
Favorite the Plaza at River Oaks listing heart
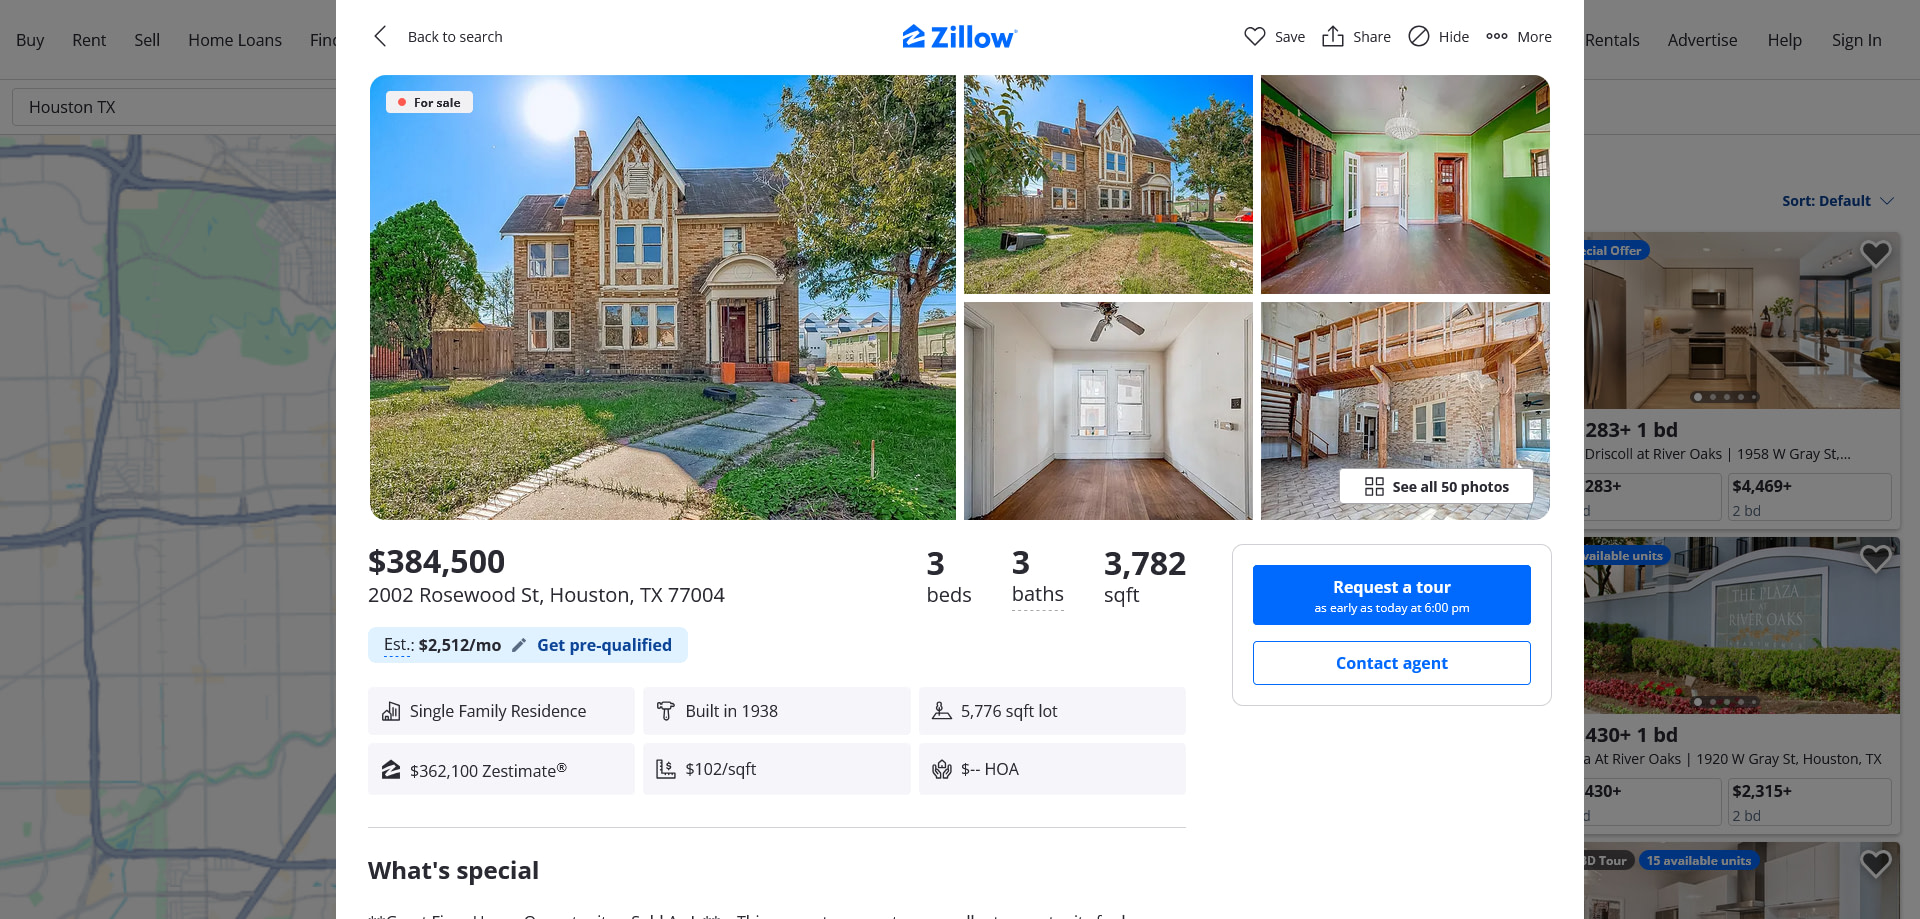click(1875, 558)
